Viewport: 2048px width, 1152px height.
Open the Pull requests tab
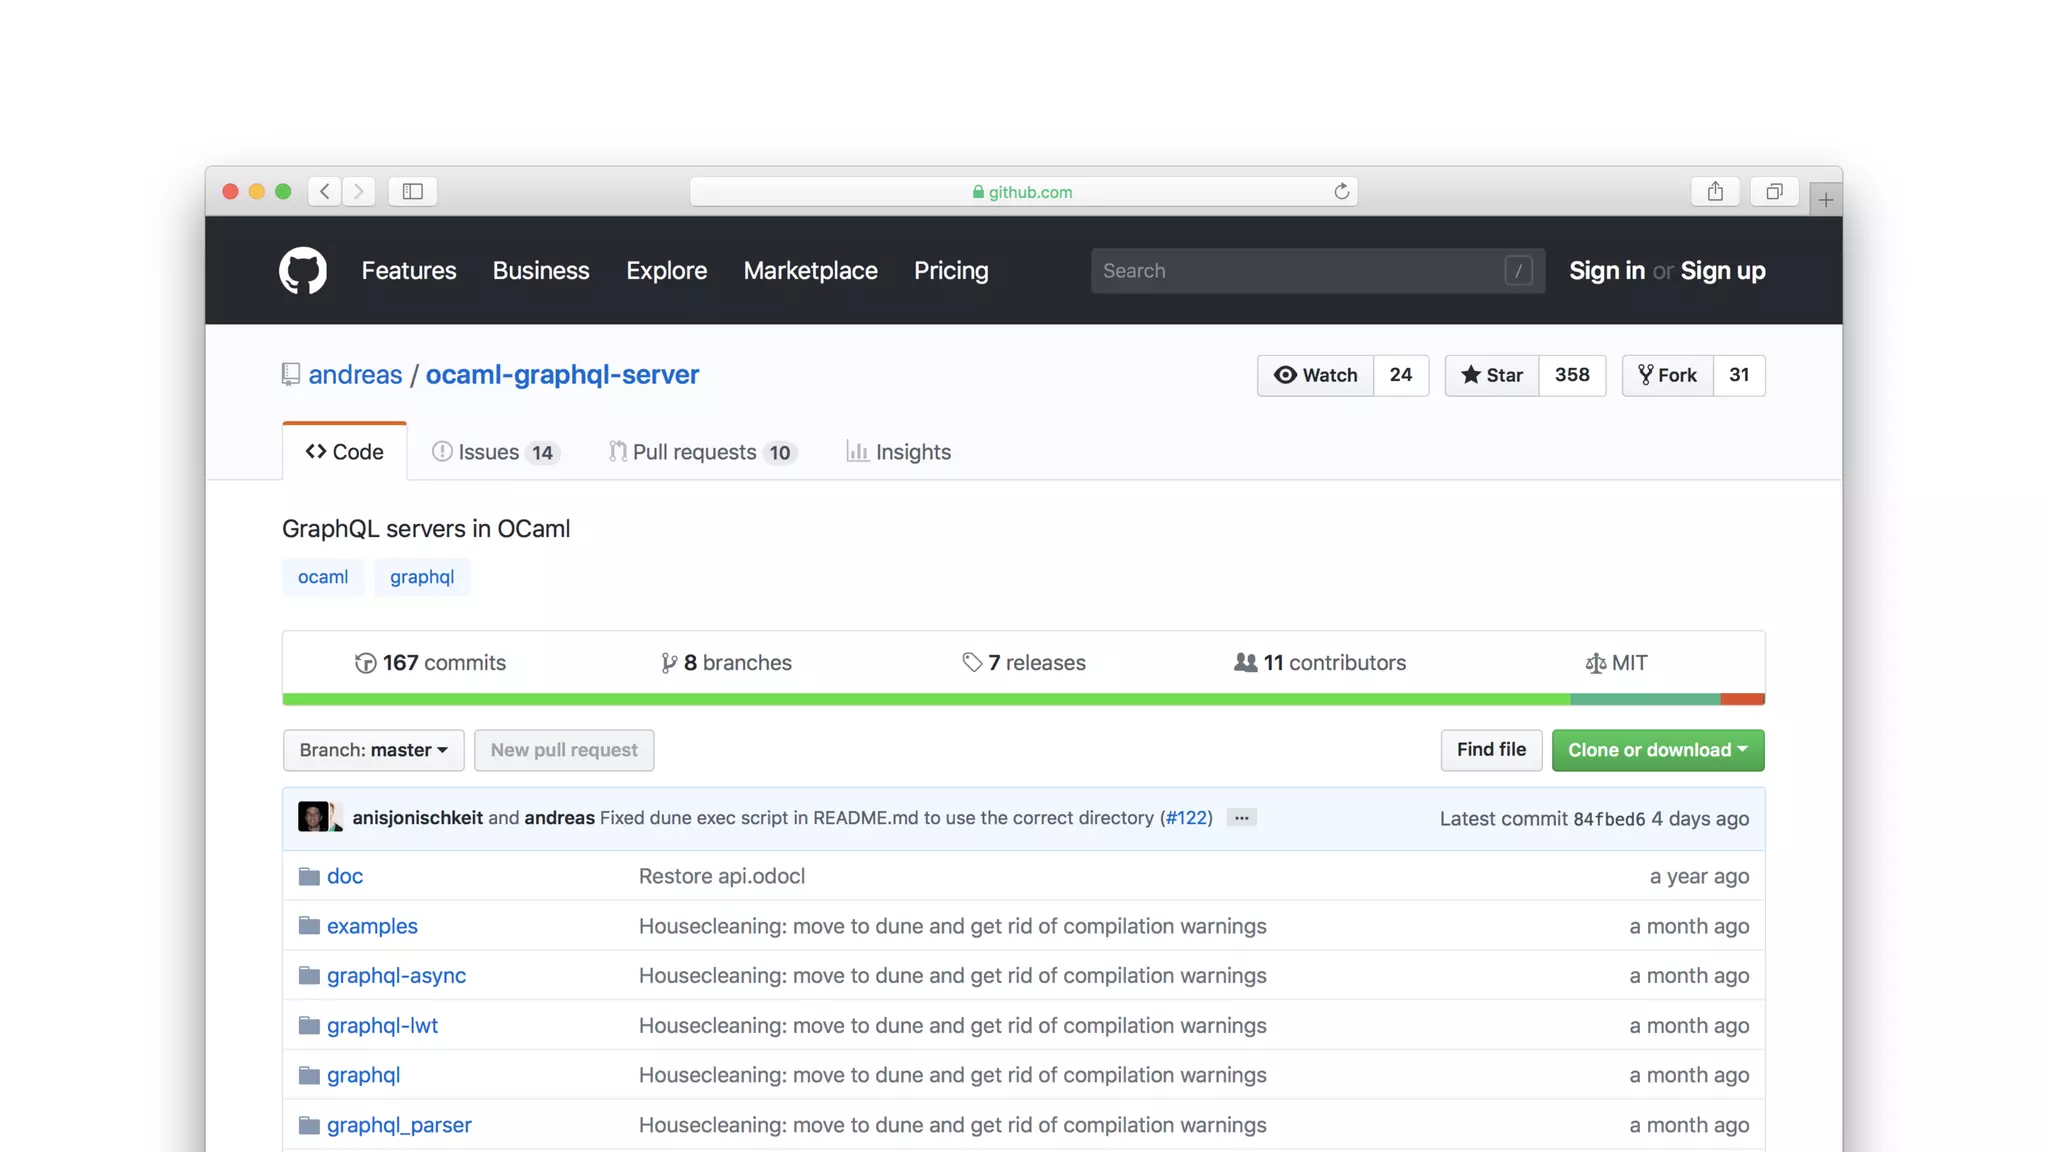click(x=701, y=452)
